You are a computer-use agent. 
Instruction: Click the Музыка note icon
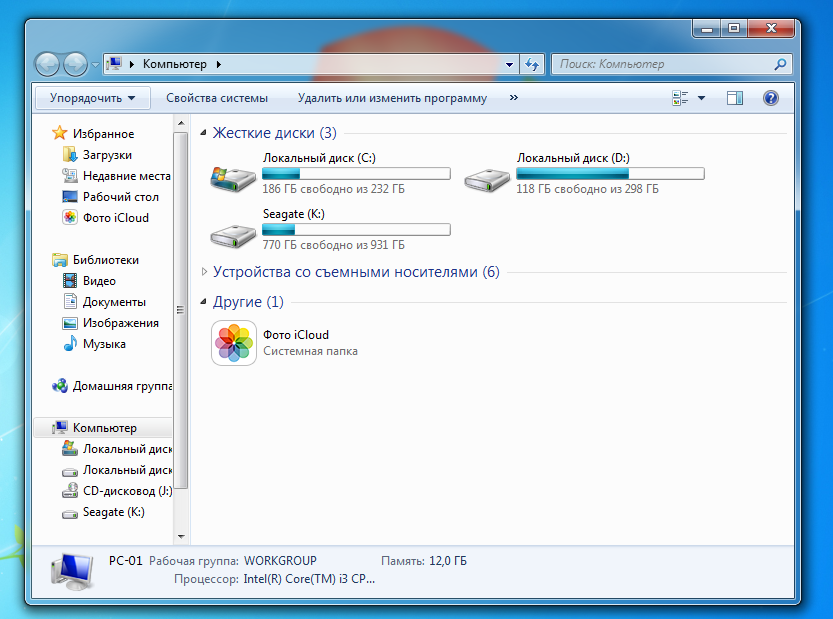[x=70, y=344]
